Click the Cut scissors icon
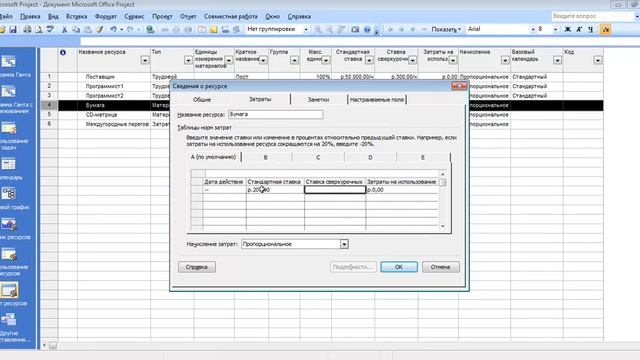640x360 pixels. (x=64, y=29)
